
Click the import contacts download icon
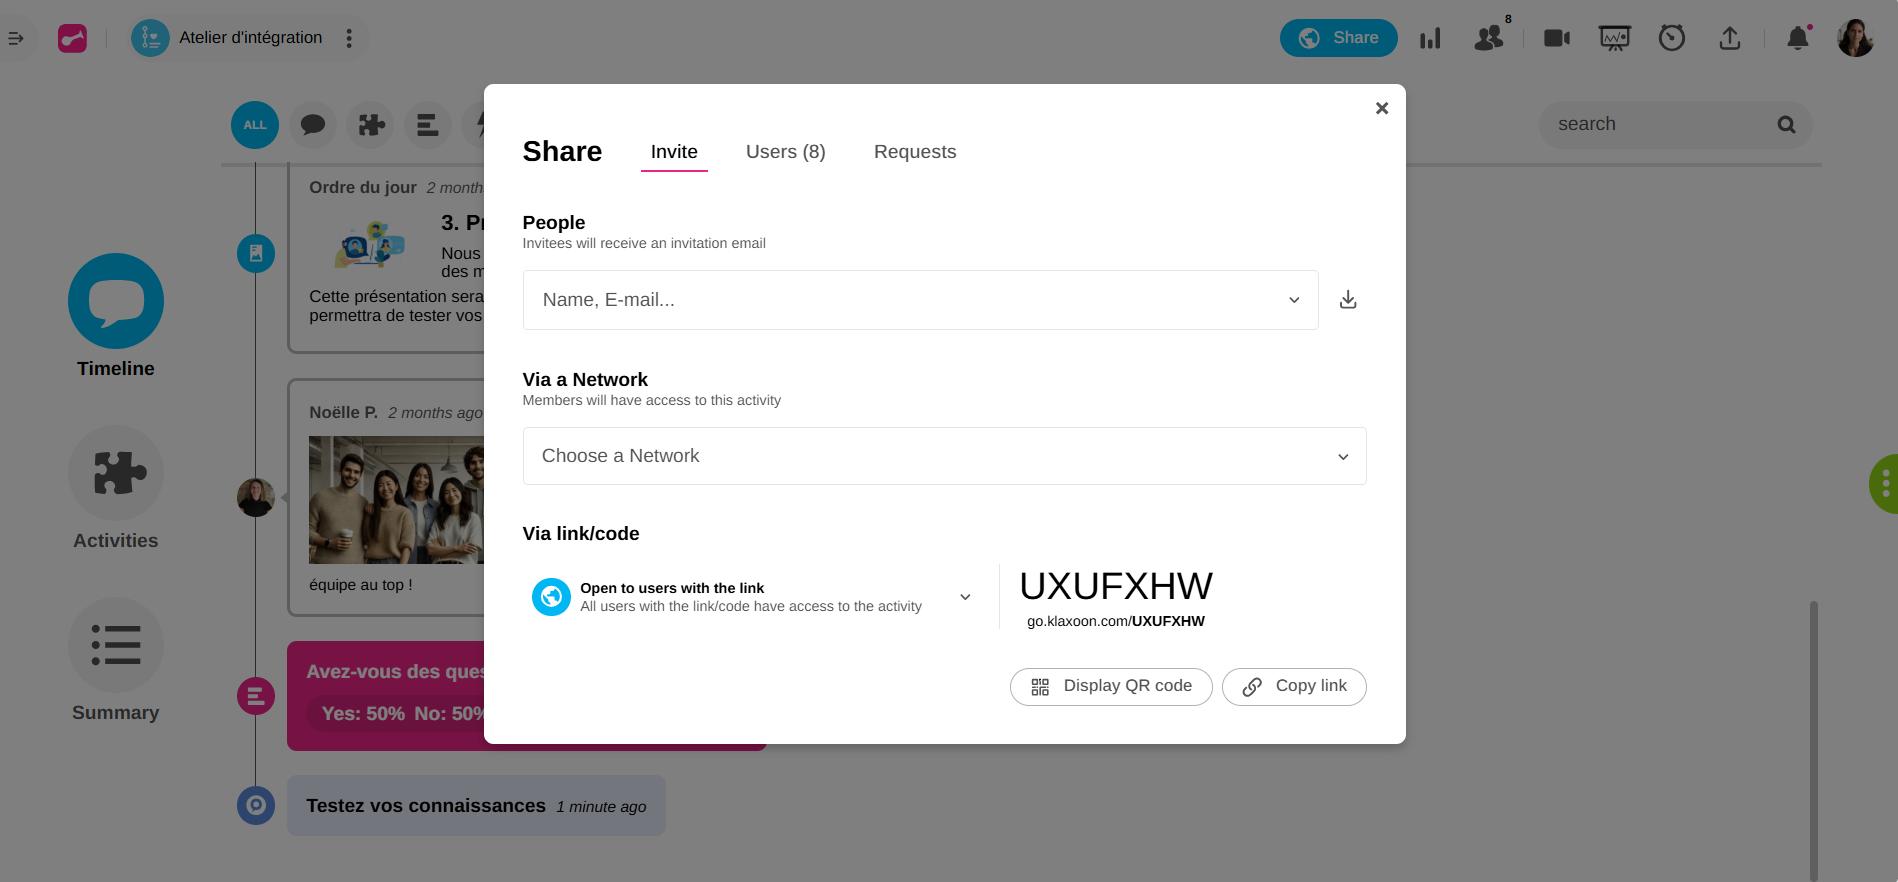[x=1348, y=300]
